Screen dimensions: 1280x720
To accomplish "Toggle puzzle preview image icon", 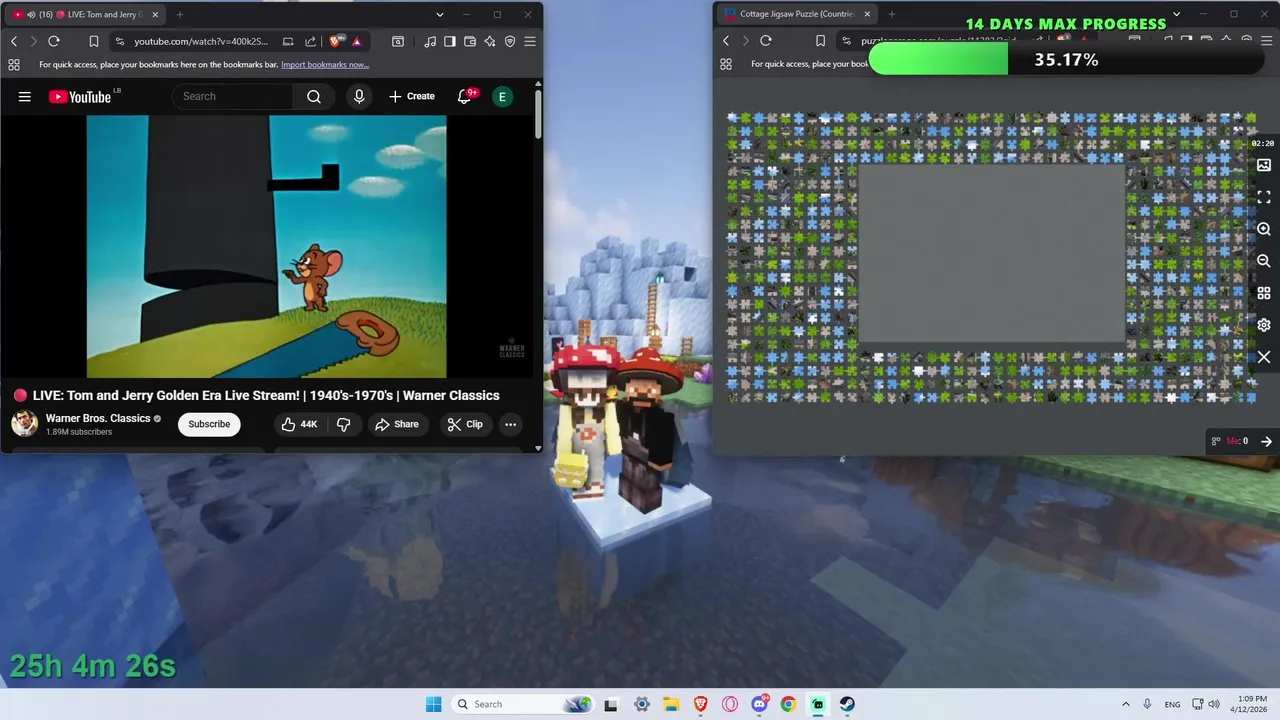I will click(1264, 165).
